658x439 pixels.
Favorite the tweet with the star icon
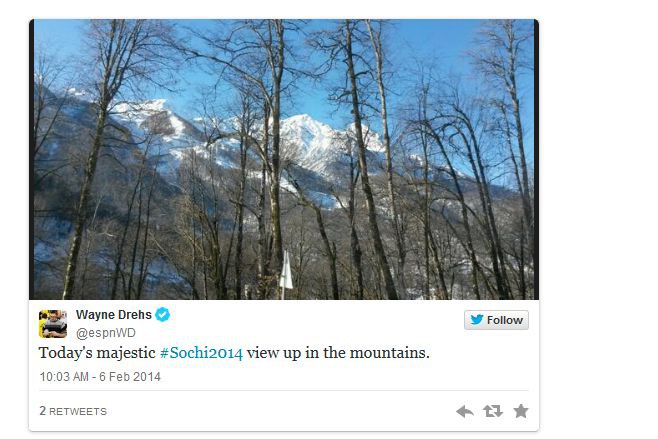[520, 411]
